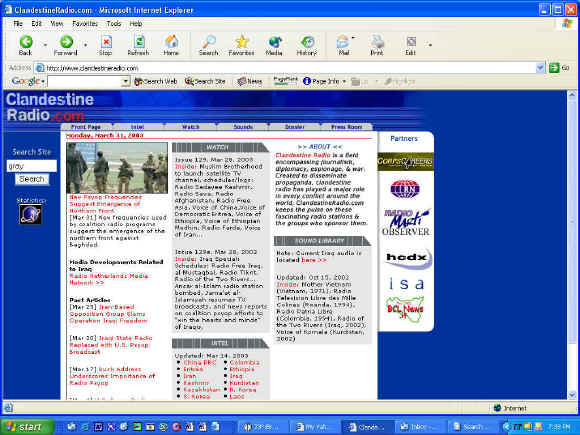This screenshot has width=580, height=435.
Task: Open the isa partner logo
Action: tap(407, 284)
